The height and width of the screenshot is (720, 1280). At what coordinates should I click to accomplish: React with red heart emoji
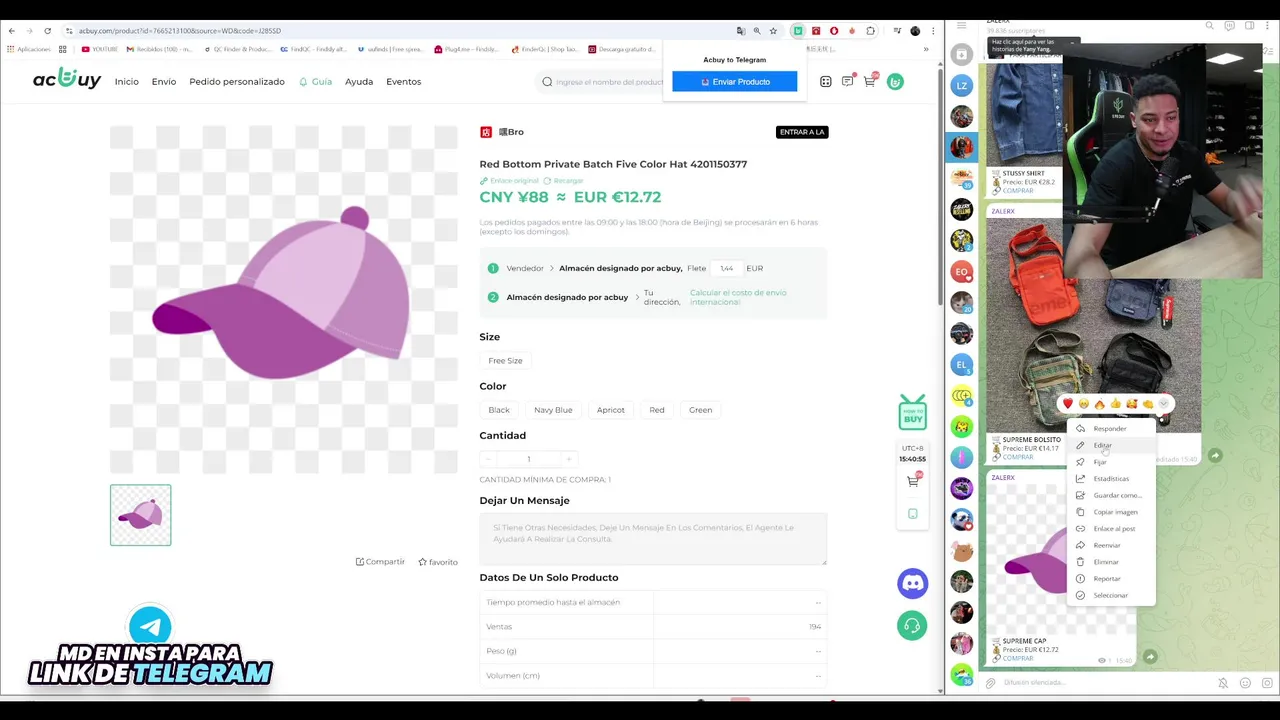pos(1068,404)
